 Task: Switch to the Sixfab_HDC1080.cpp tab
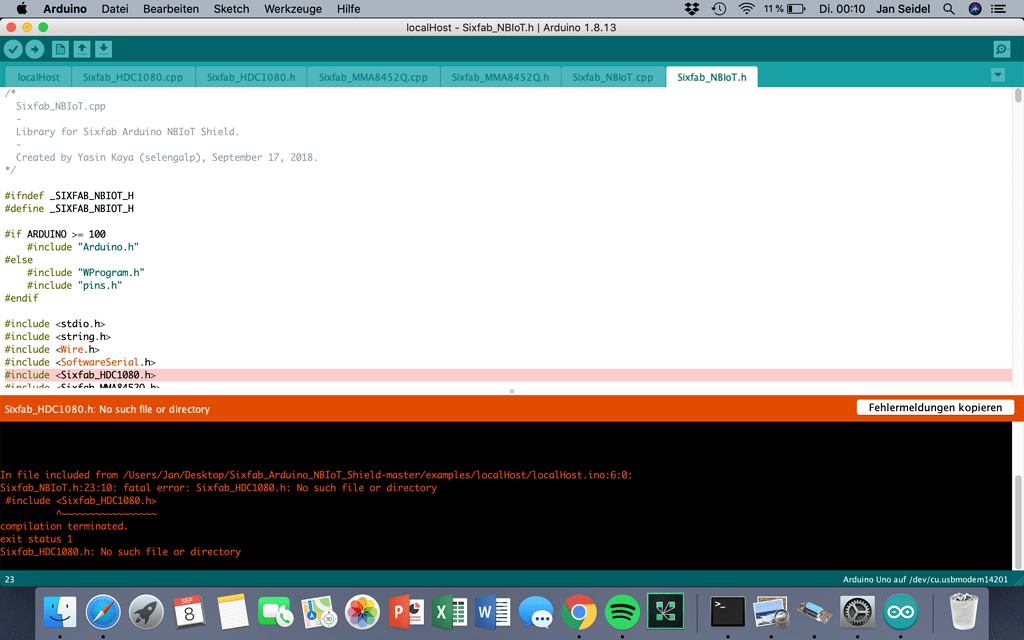click(132, 77)
